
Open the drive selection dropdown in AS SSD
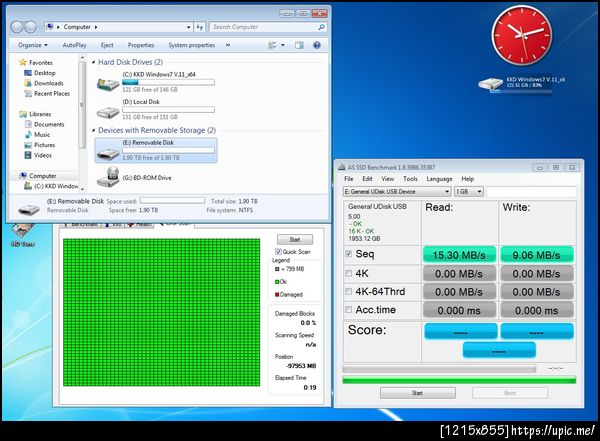point(397,191)
